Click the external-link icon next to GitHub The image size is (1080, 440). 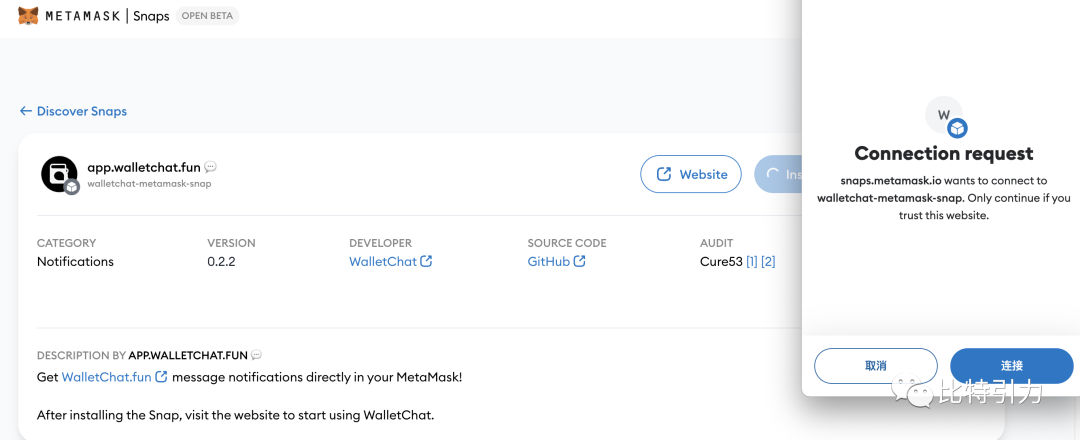pos(580,261)
